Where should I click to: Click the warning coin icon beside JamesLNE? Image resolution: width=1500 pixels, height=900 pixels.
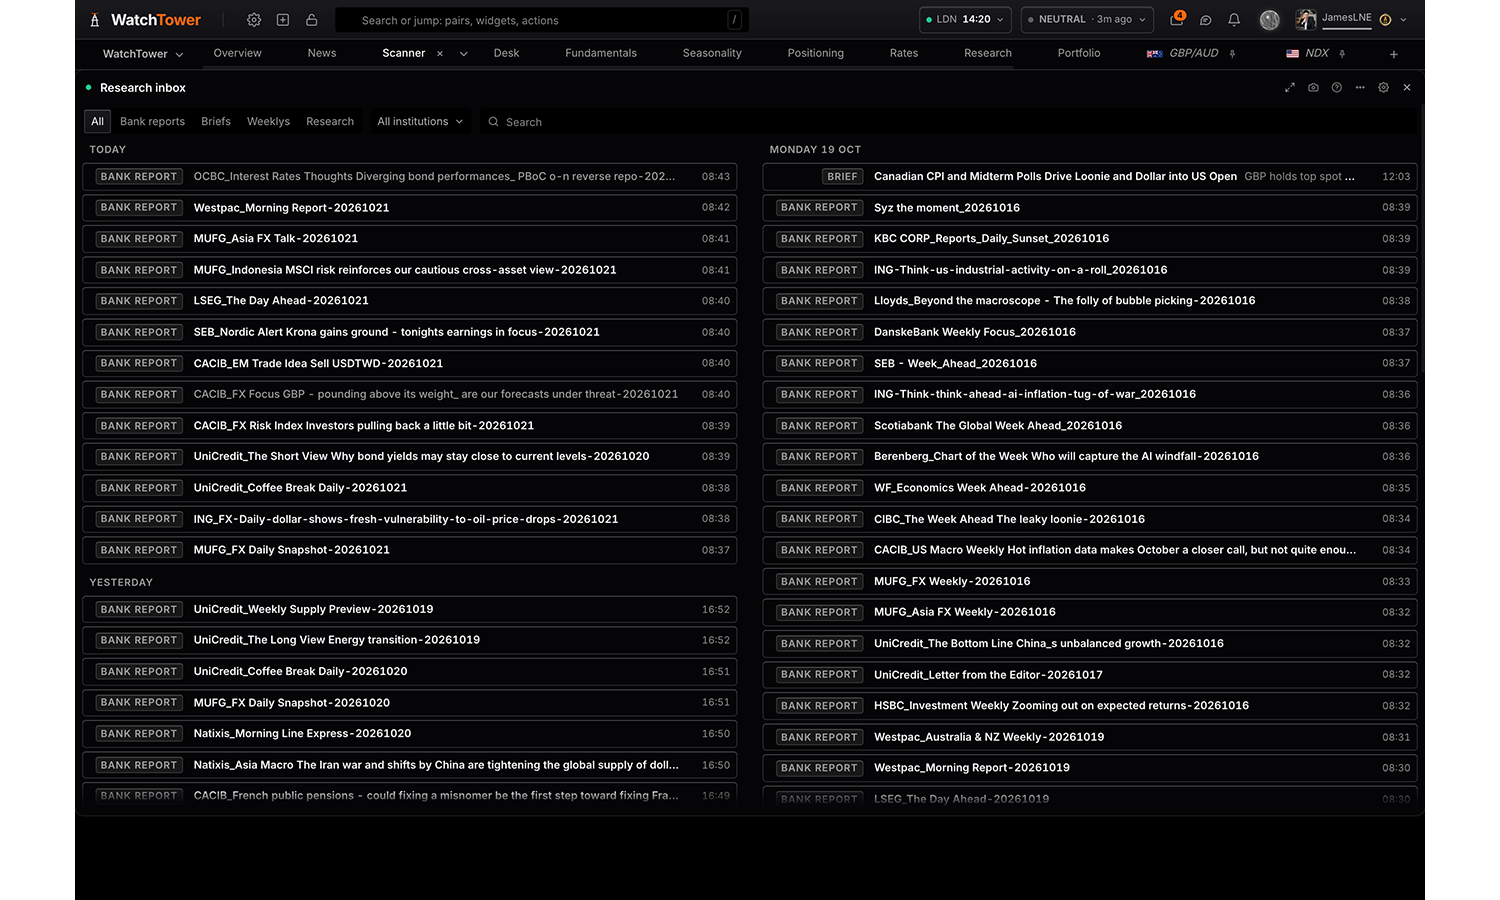point(1385,20)
